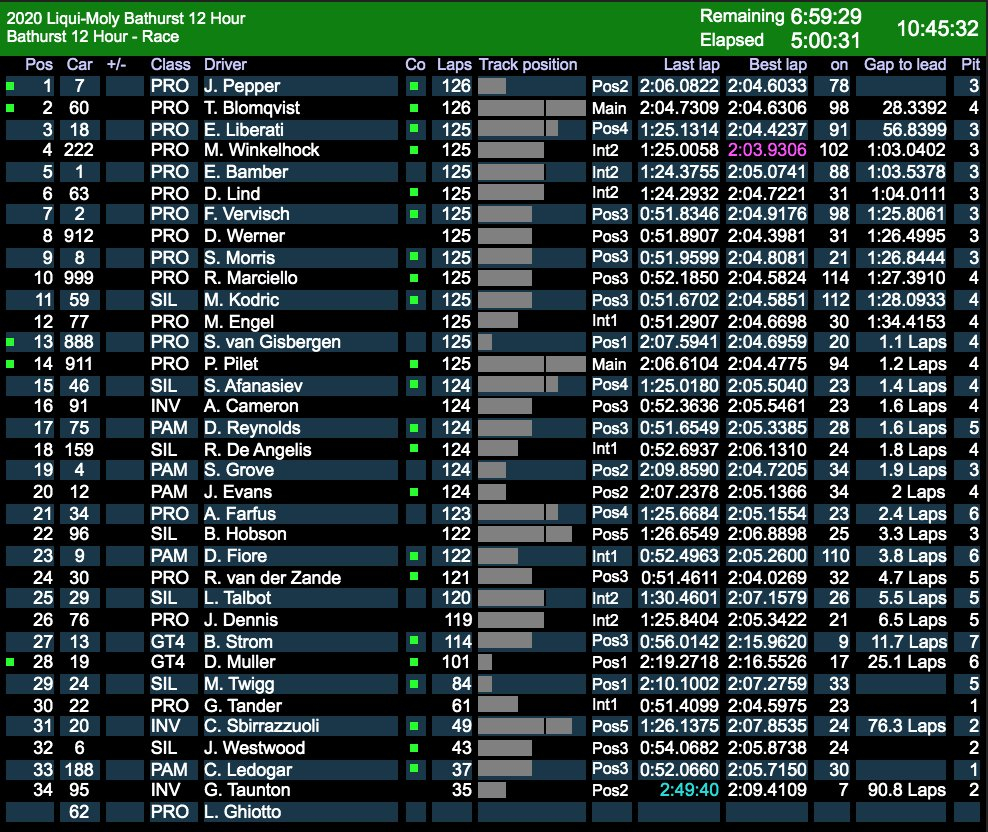The height and width of the screenshot is (832, 988).
Task: Click the green indicator beside position 1
Action: [10, 86]
